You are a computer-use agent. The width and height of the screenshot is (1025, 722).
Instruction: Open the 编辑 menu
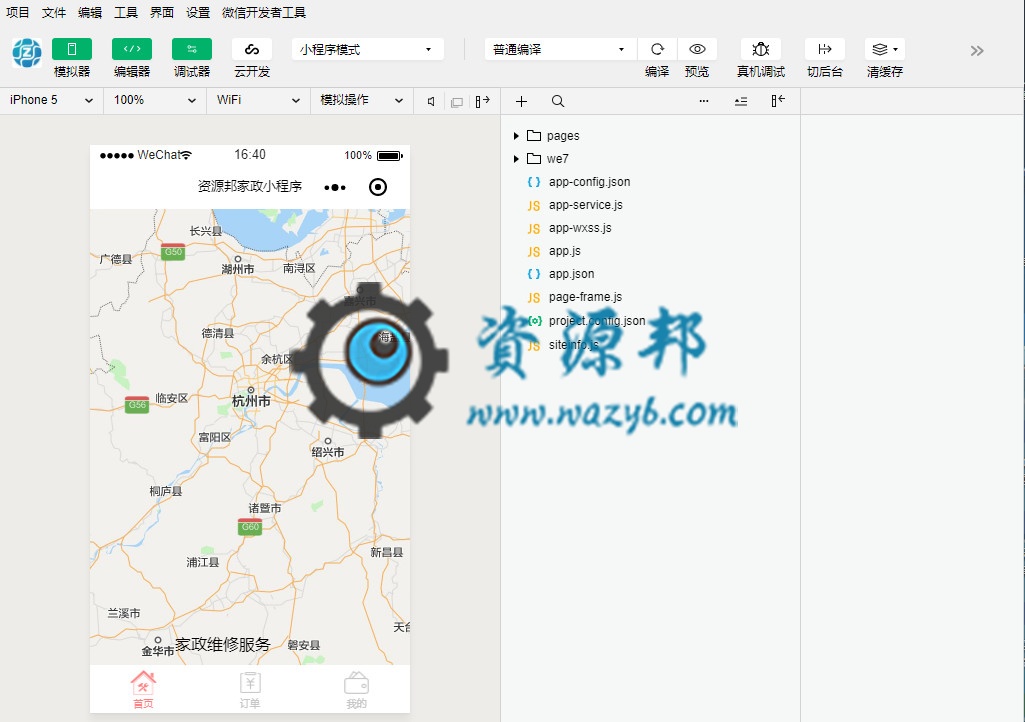90,12
